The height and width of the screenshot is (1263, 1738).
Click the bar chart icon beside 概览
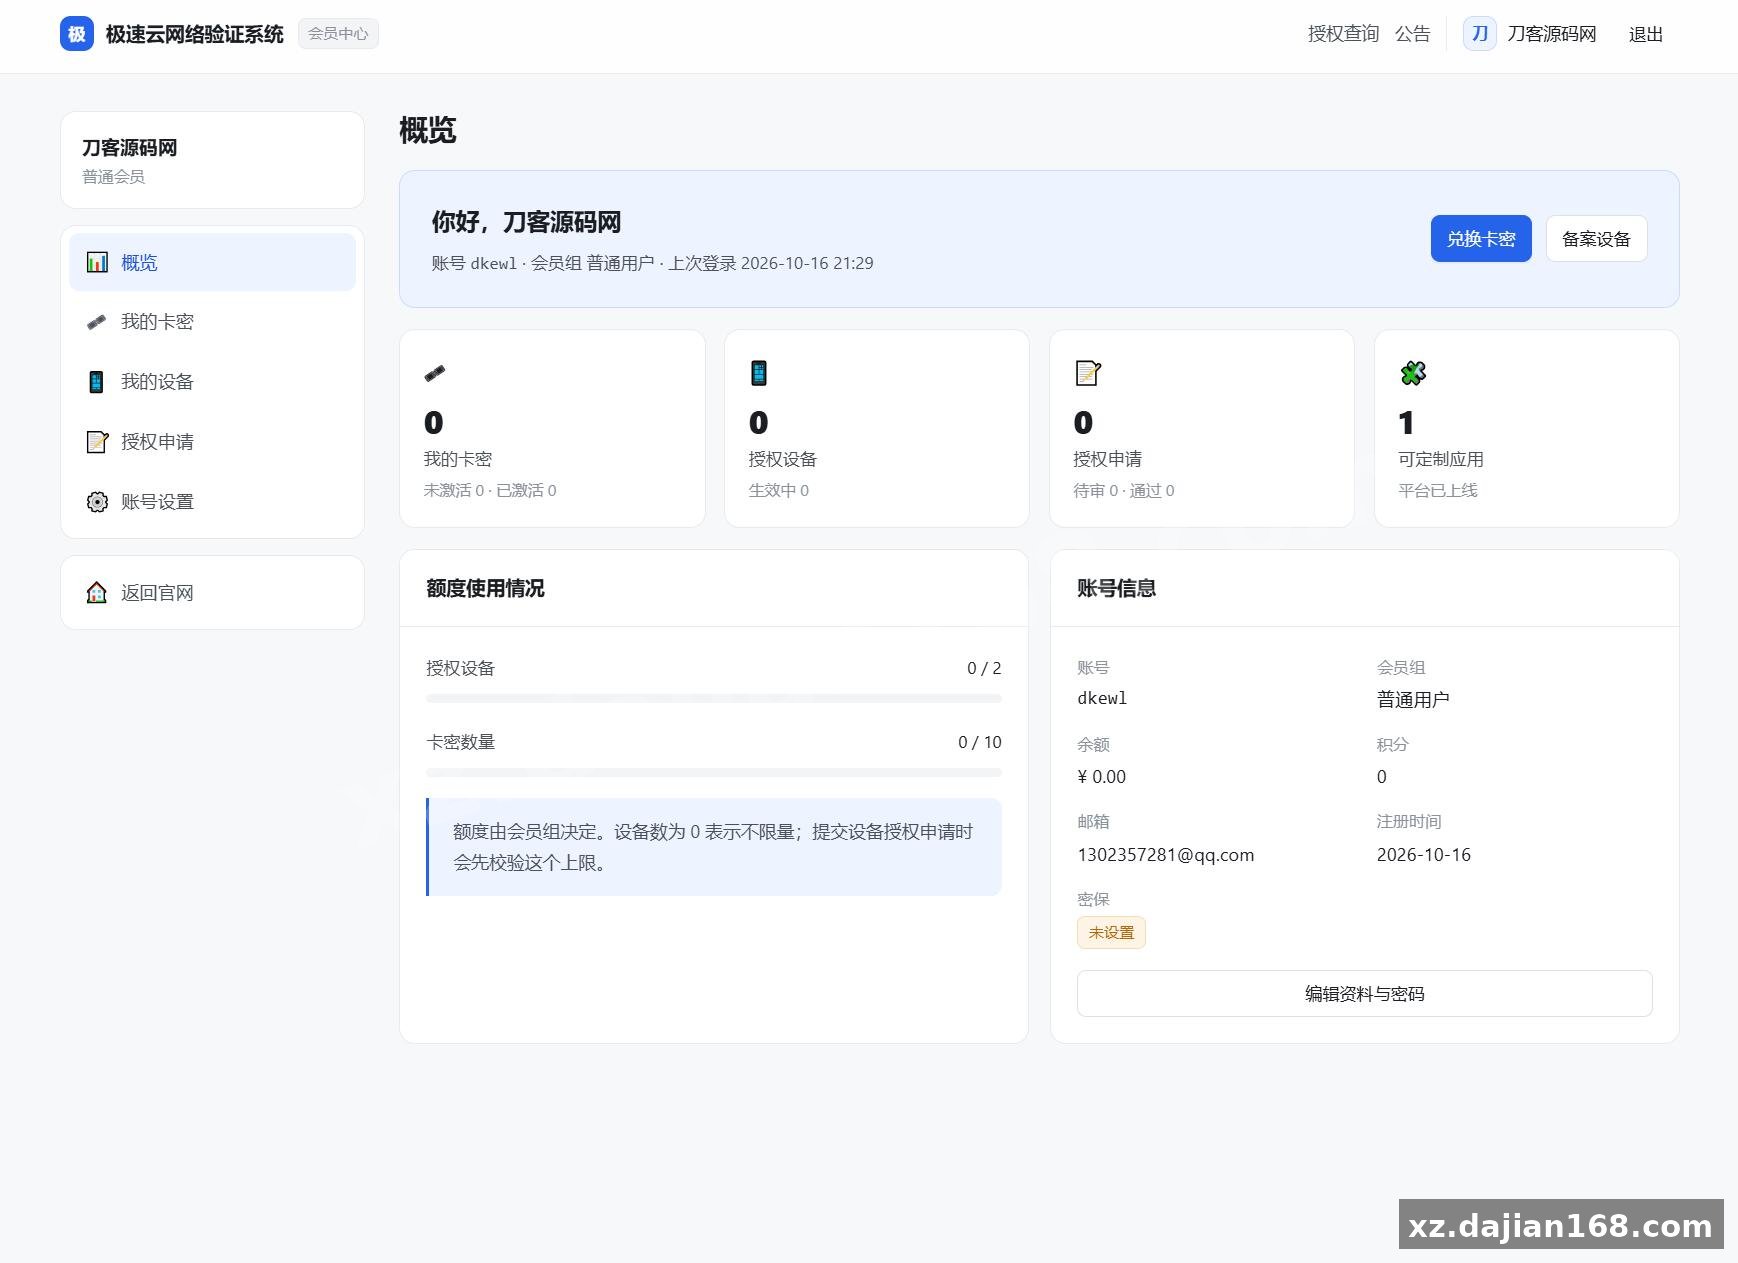(x=97, y=263)
